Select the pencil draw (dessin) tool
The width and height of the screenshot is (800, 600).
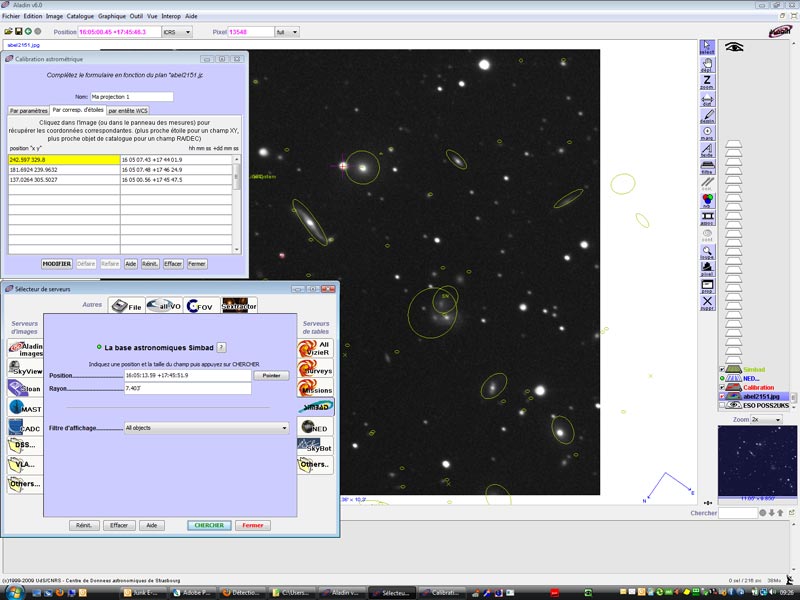707,115
